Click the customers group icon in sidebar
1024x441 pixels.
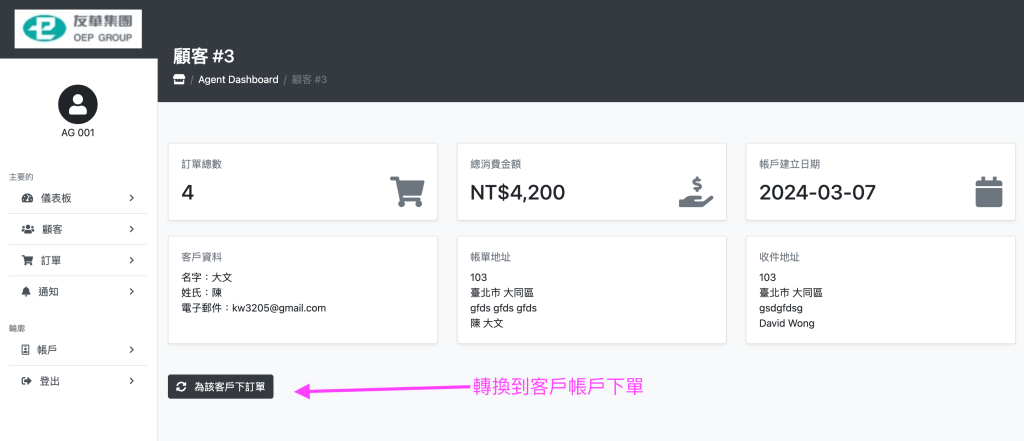click(27, 230)
